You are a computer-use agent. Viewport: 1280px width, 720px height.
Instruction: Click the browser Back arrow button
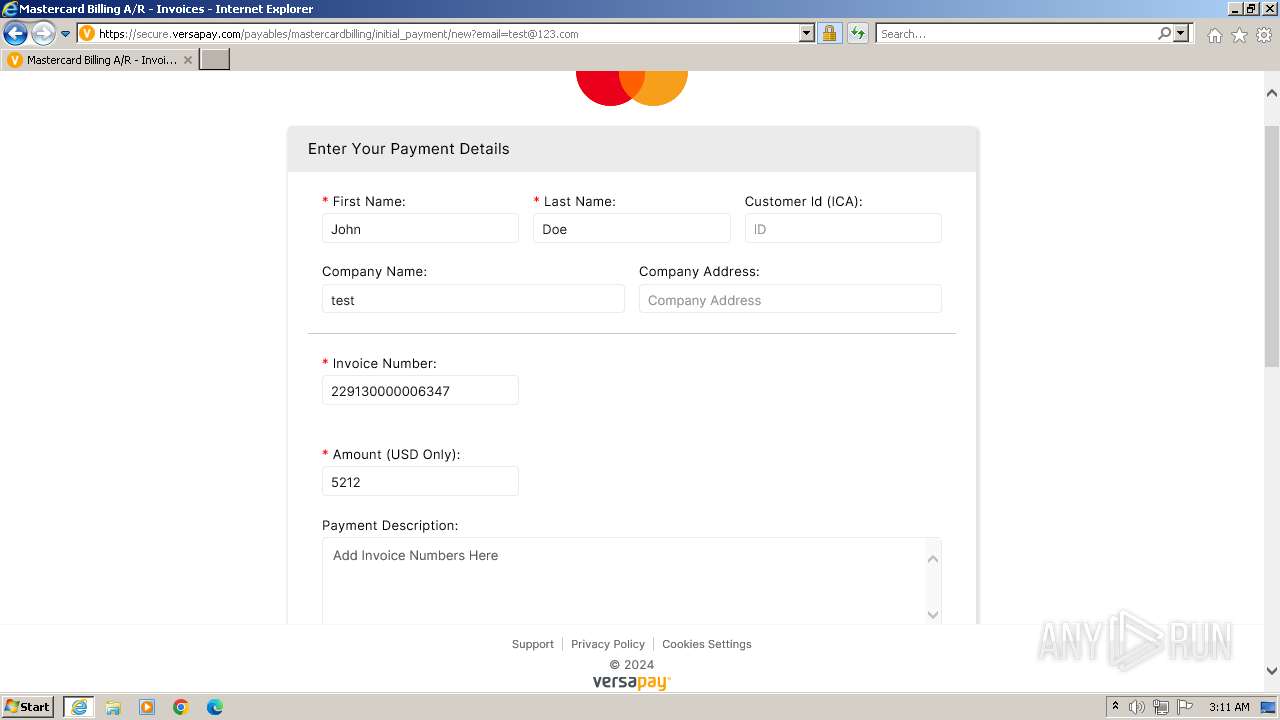(15, 33)
